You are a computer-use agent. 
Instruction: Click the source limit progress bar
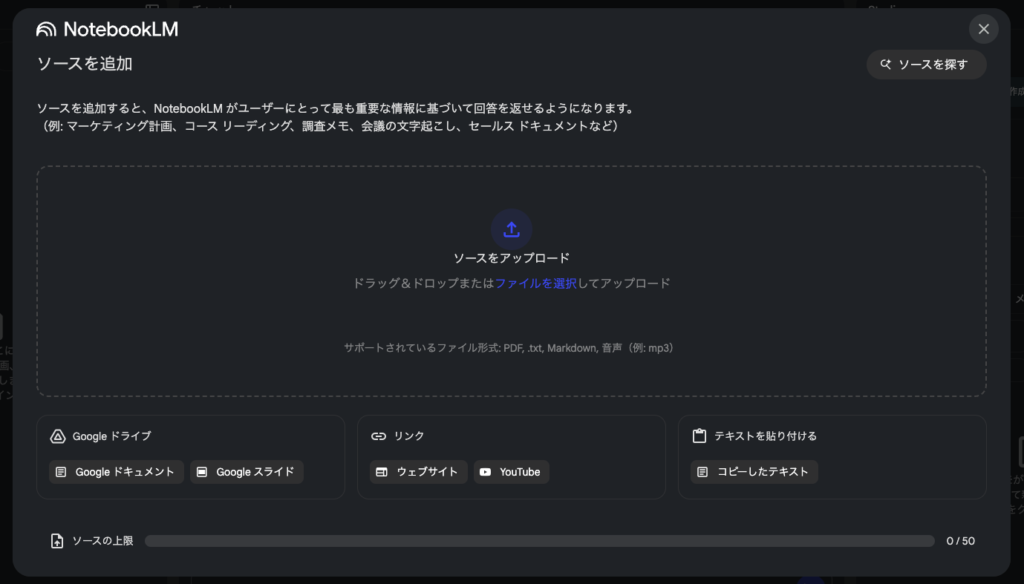coord(539,541)
